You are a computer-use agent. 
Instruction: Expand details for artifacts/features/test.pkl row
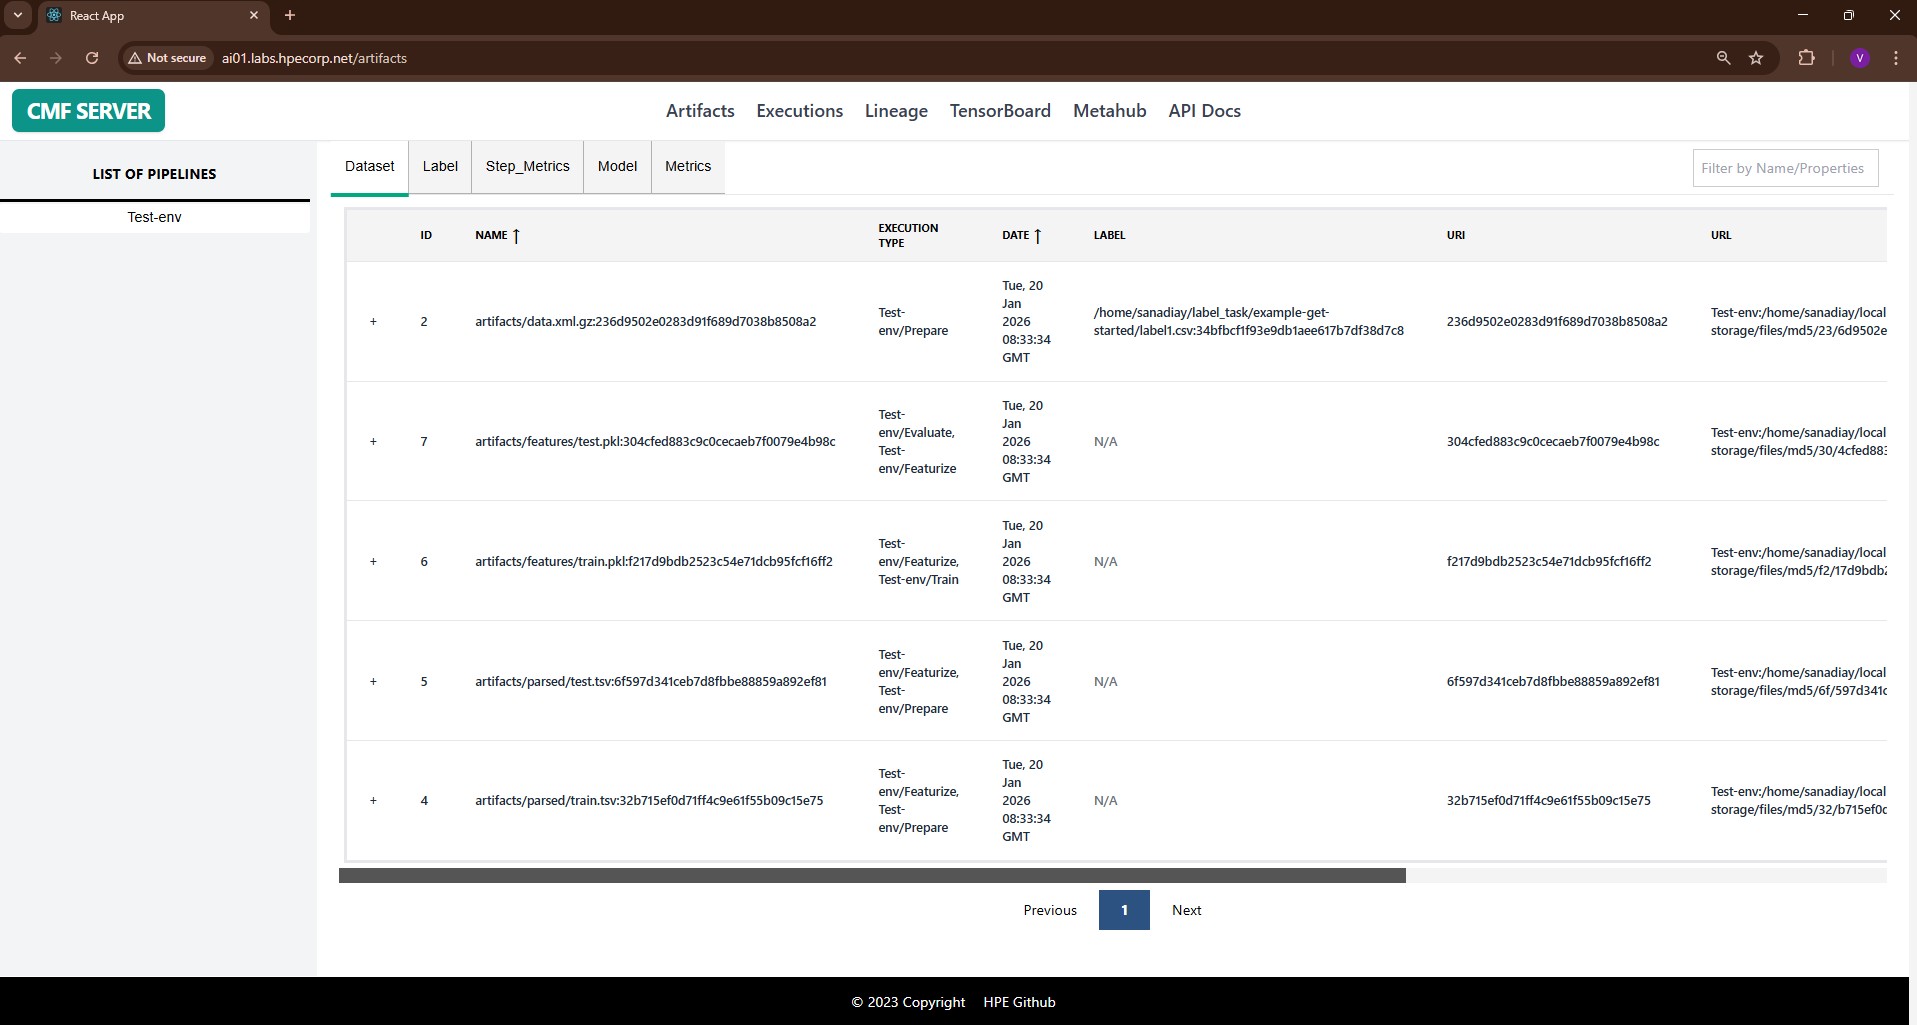[373, 441]
